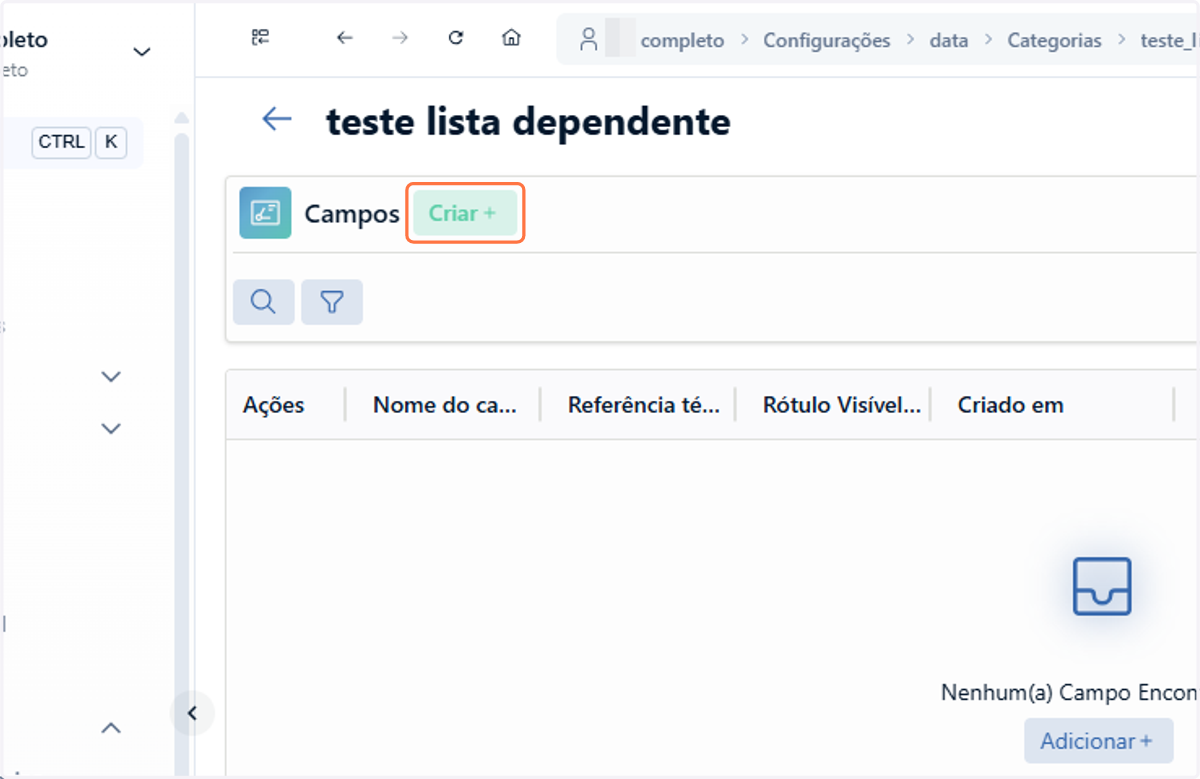This screenshot has width=1200, height=779.
Task: Open the filter funnel in Campos
Action: (332, 302)
